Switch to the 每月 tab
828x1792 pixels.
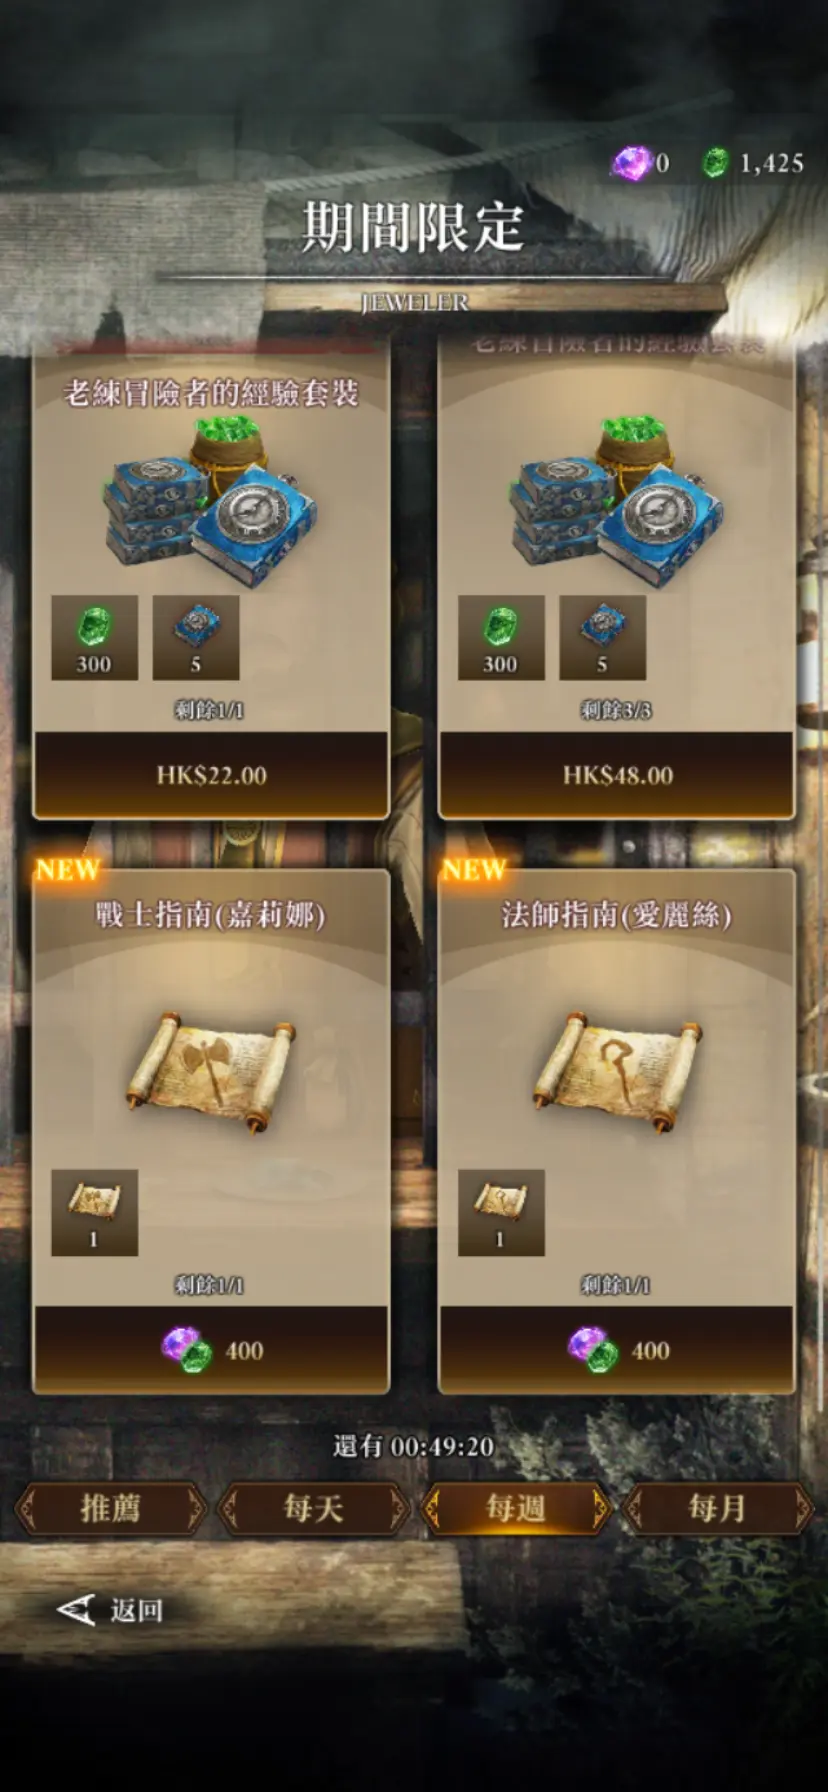click(x=717, y=1508)
